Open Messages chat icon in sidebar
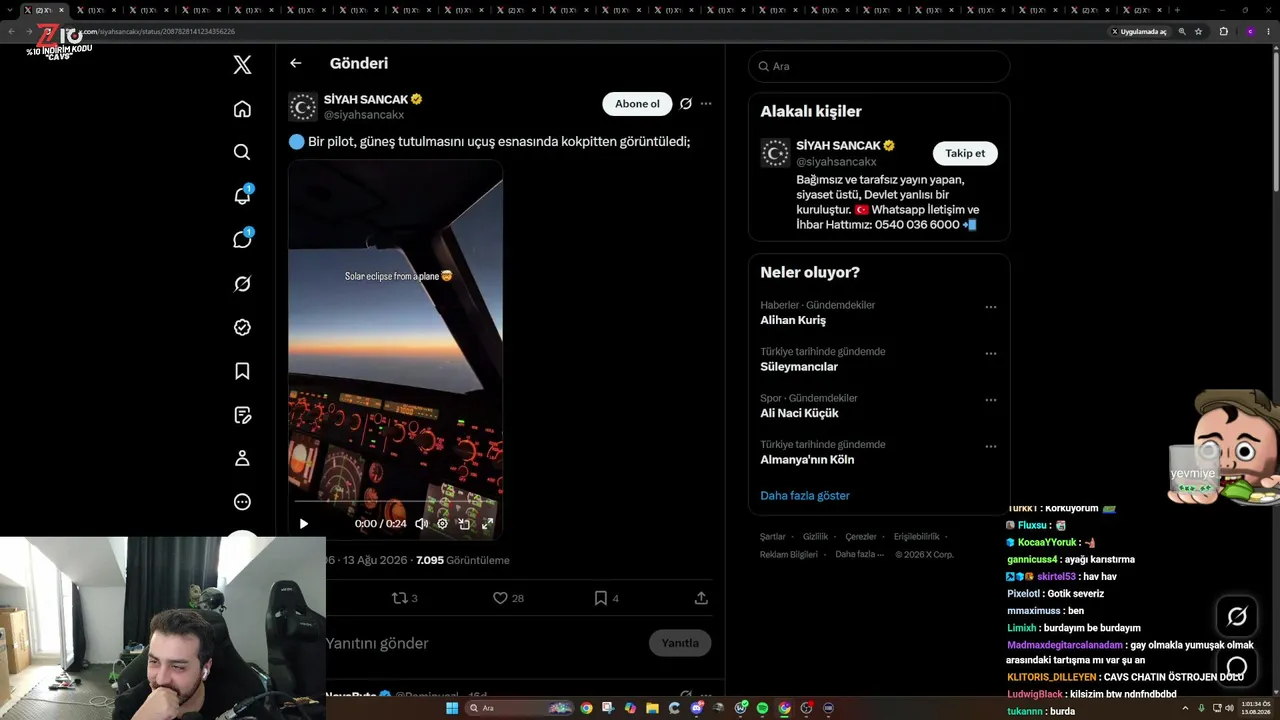This screenshot has width=1280, height=720. click(x=242, y=239)
